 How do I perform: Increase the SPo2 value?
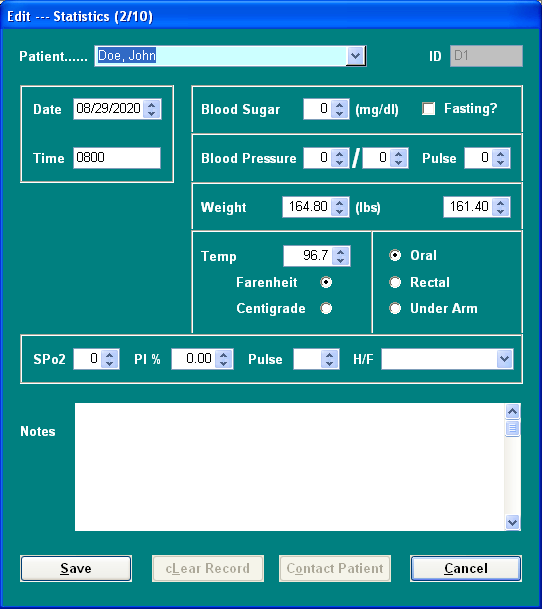[x=110, y=354]
